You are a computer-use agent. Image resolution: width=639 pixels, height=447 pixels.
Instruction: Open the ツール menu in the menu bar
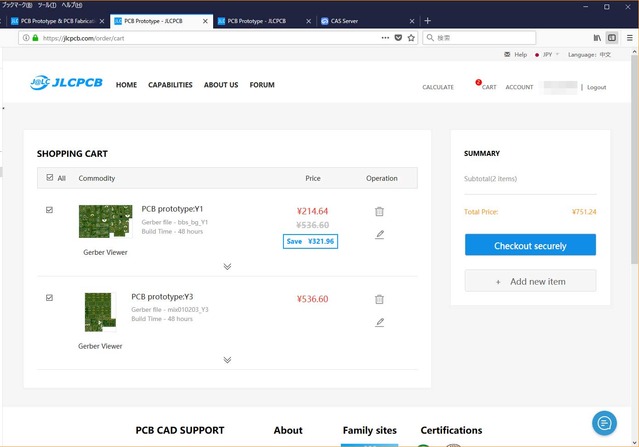[47, 5]
